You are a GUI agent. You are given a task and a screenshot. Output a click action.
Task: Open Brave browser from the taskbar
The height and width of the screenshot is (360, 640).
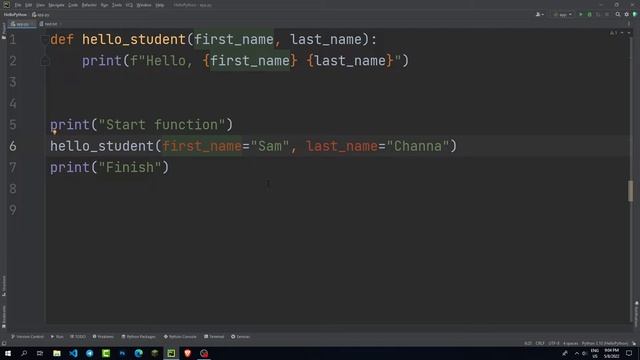[187, 353]
